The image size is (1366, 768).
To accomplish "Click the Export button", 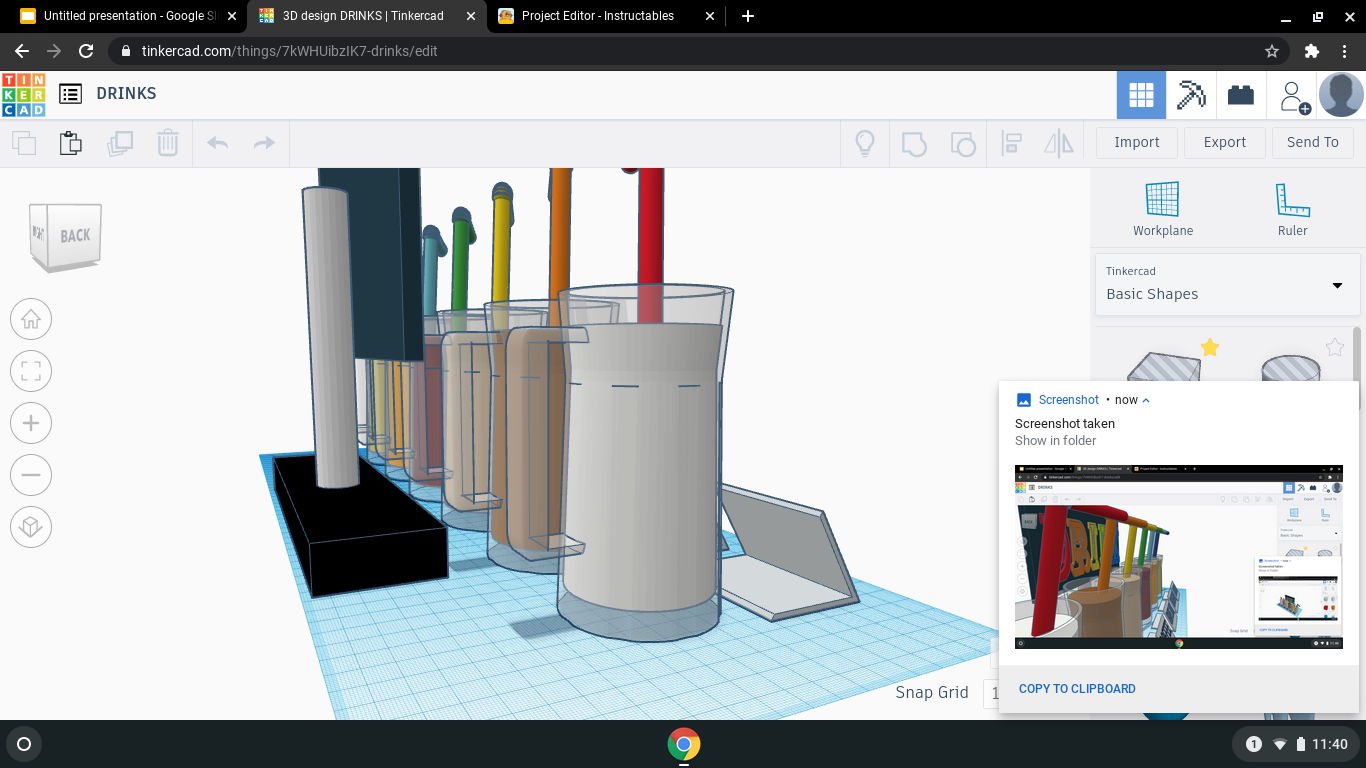I will [x=1224, y=142].
